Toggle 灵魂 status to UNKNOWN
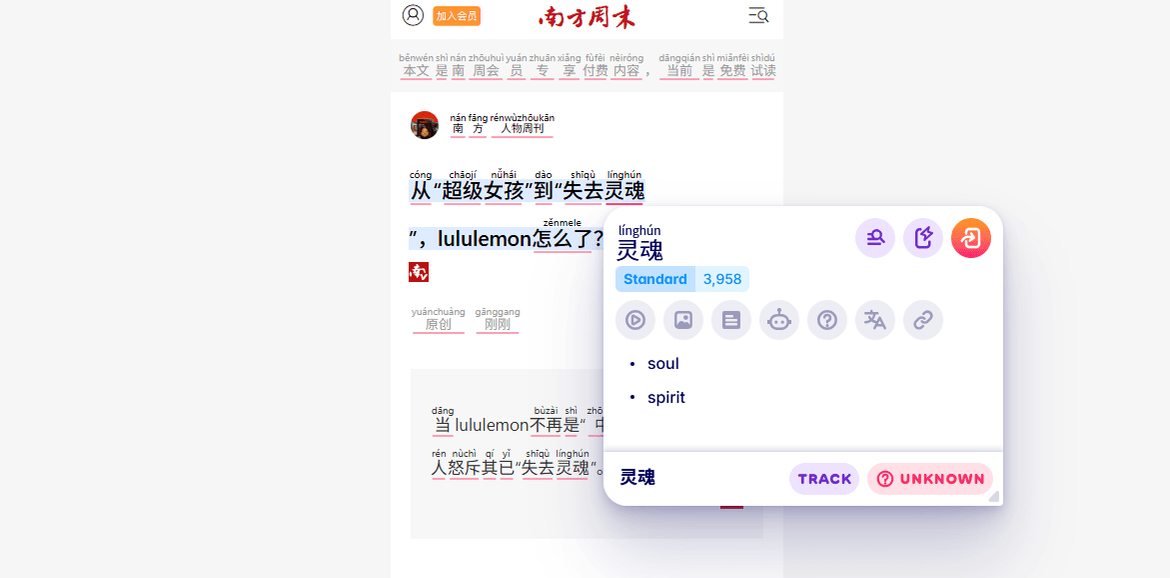 (929, 479)
